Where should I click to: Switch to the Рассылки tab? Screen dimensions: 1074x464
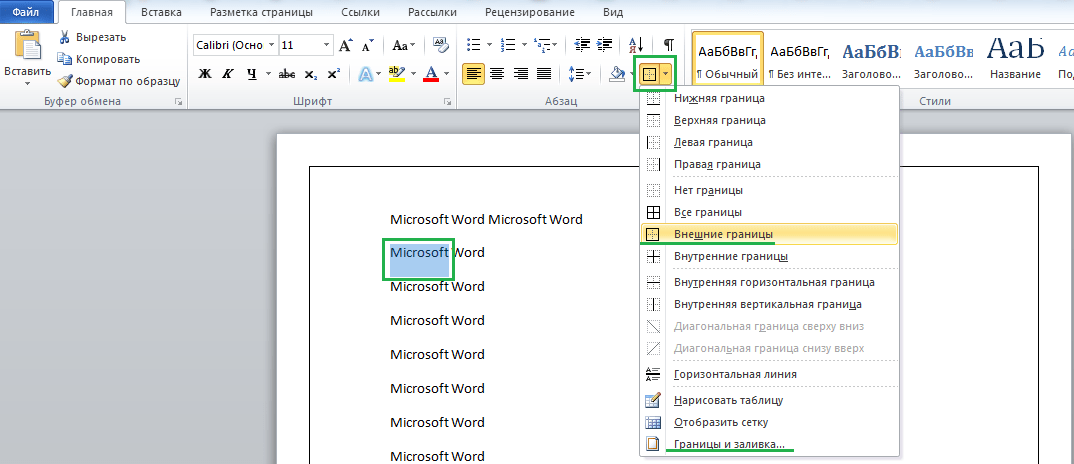tap(433, 12)
